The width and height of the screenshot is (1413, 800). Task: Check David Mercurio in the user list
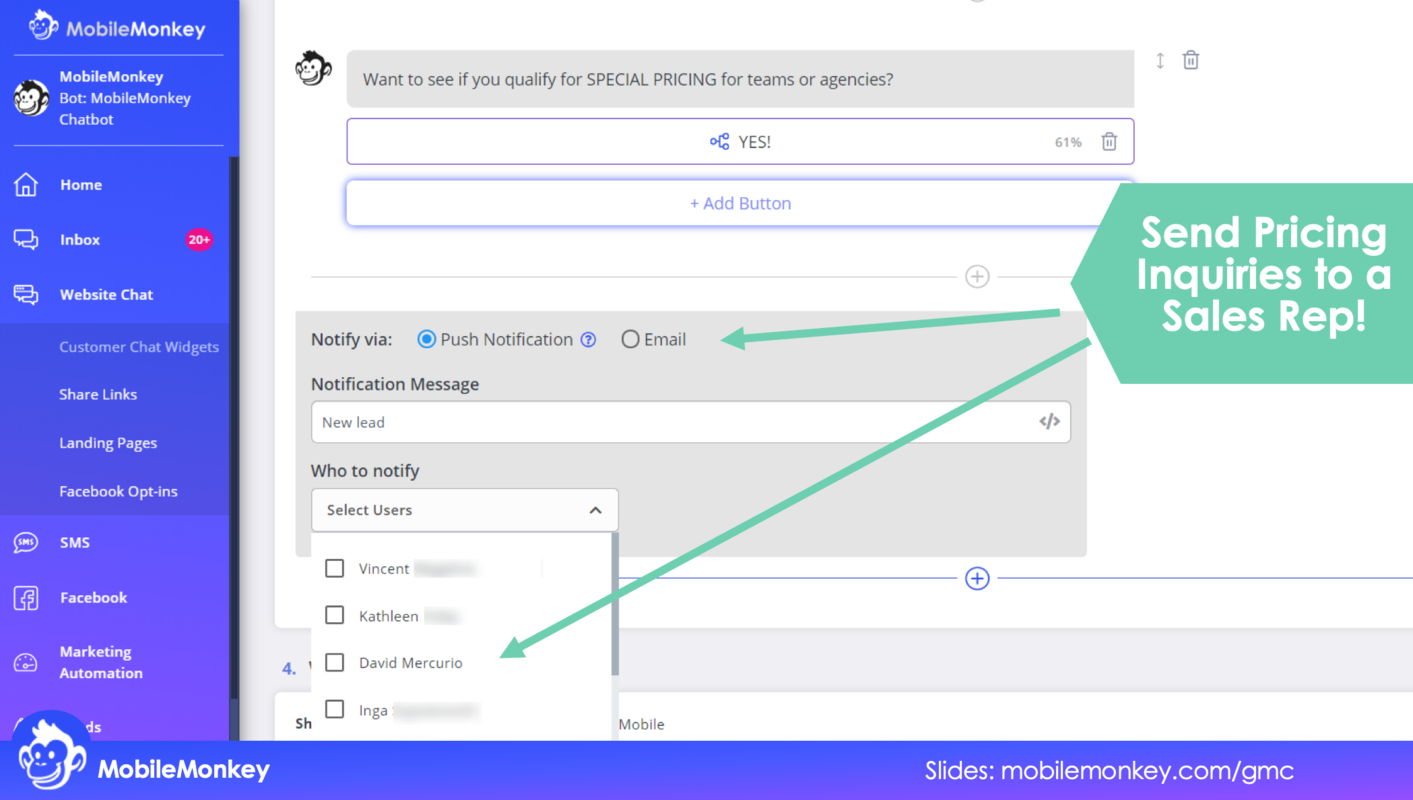[334, 662]
